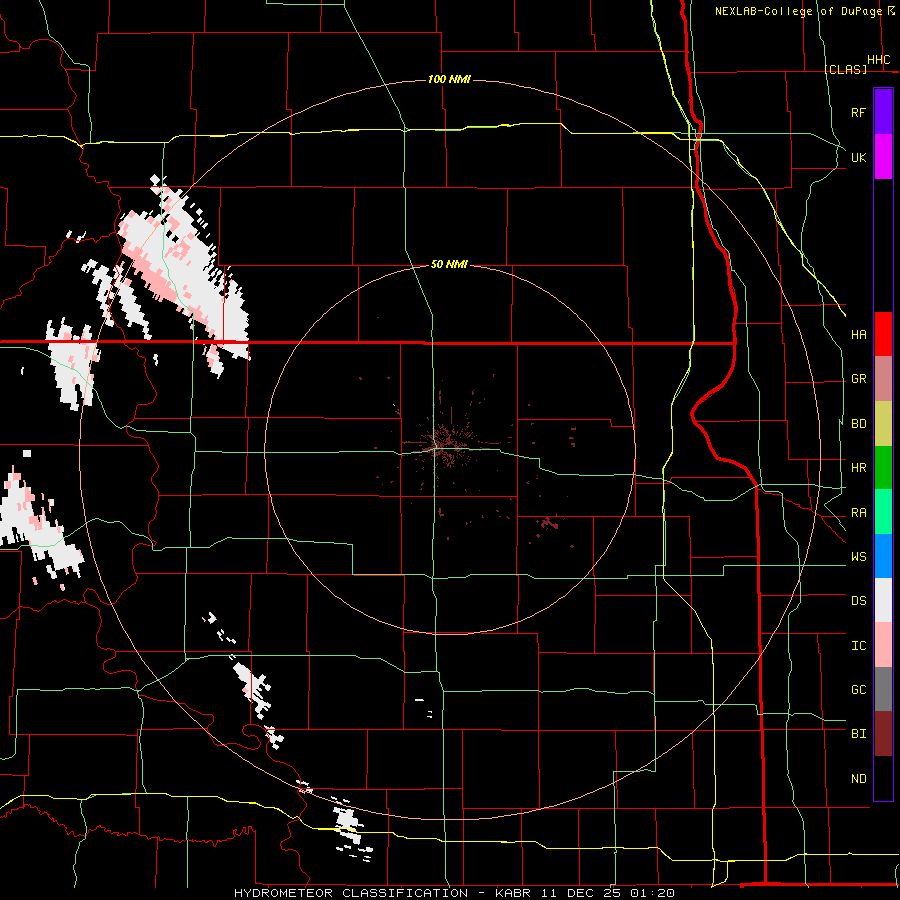
Task: Click the HA legend label
Action: point(859,335)
